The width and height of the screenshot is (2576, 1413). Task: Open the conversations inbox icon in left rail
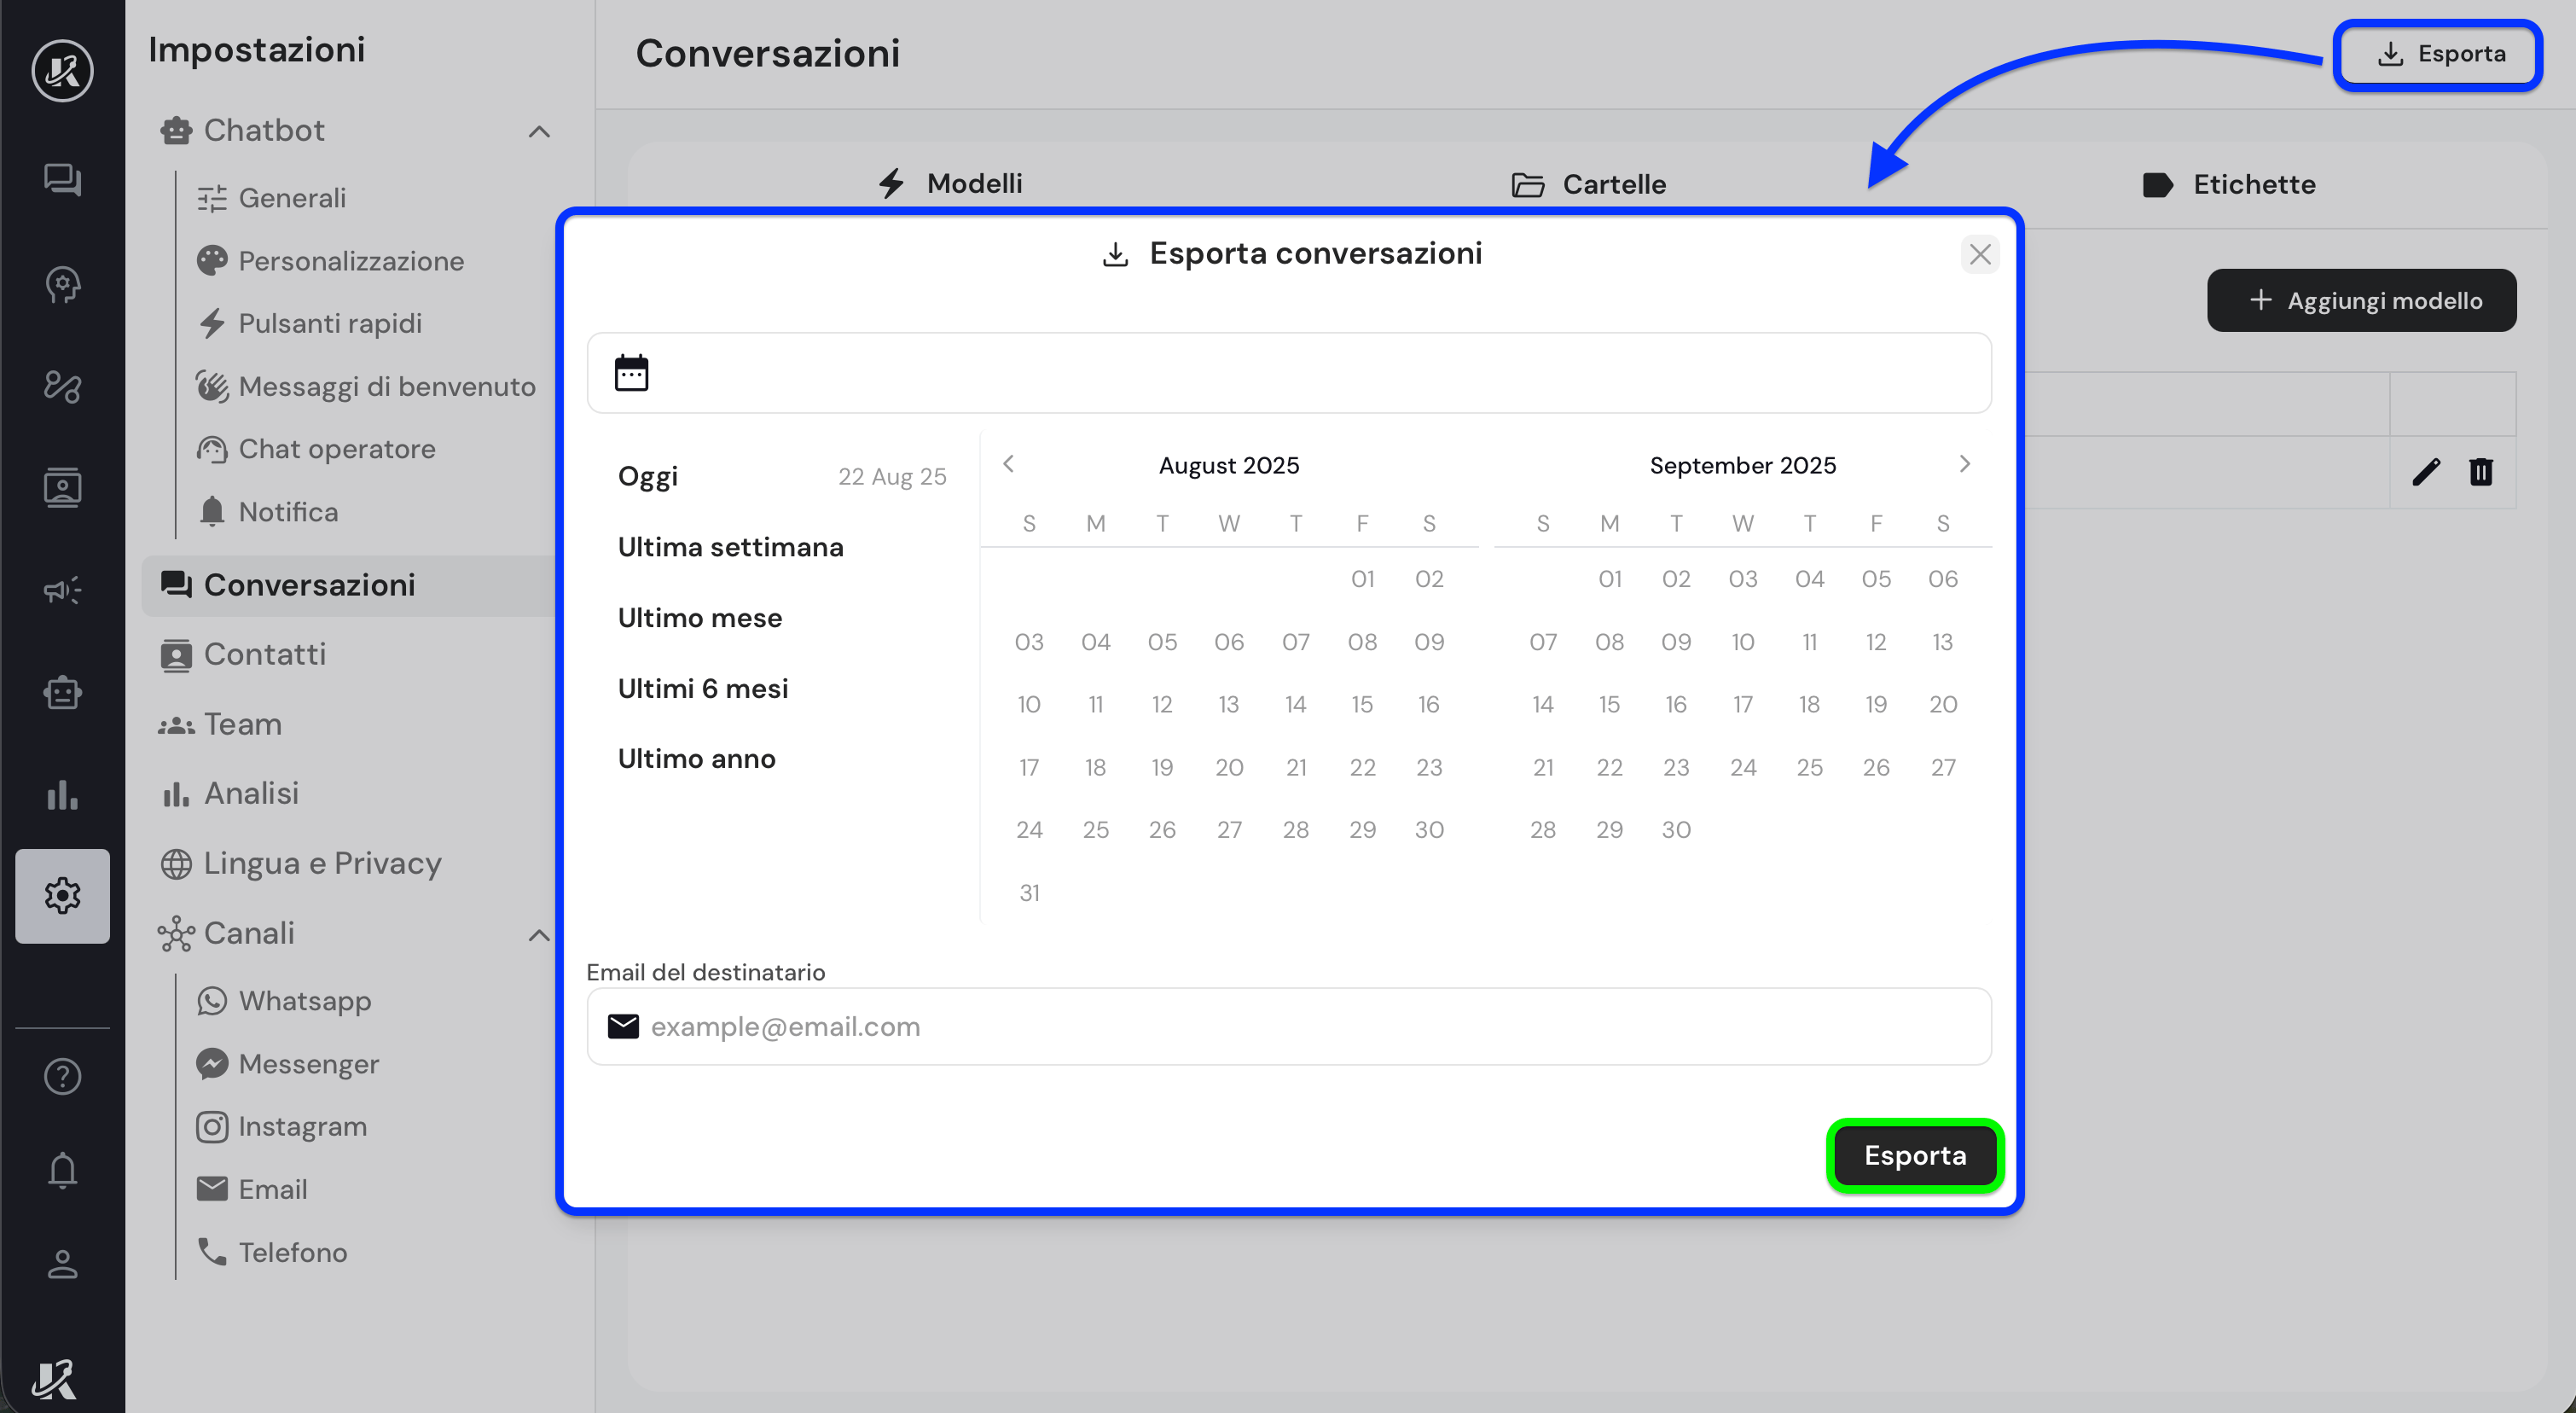[62, 179]
